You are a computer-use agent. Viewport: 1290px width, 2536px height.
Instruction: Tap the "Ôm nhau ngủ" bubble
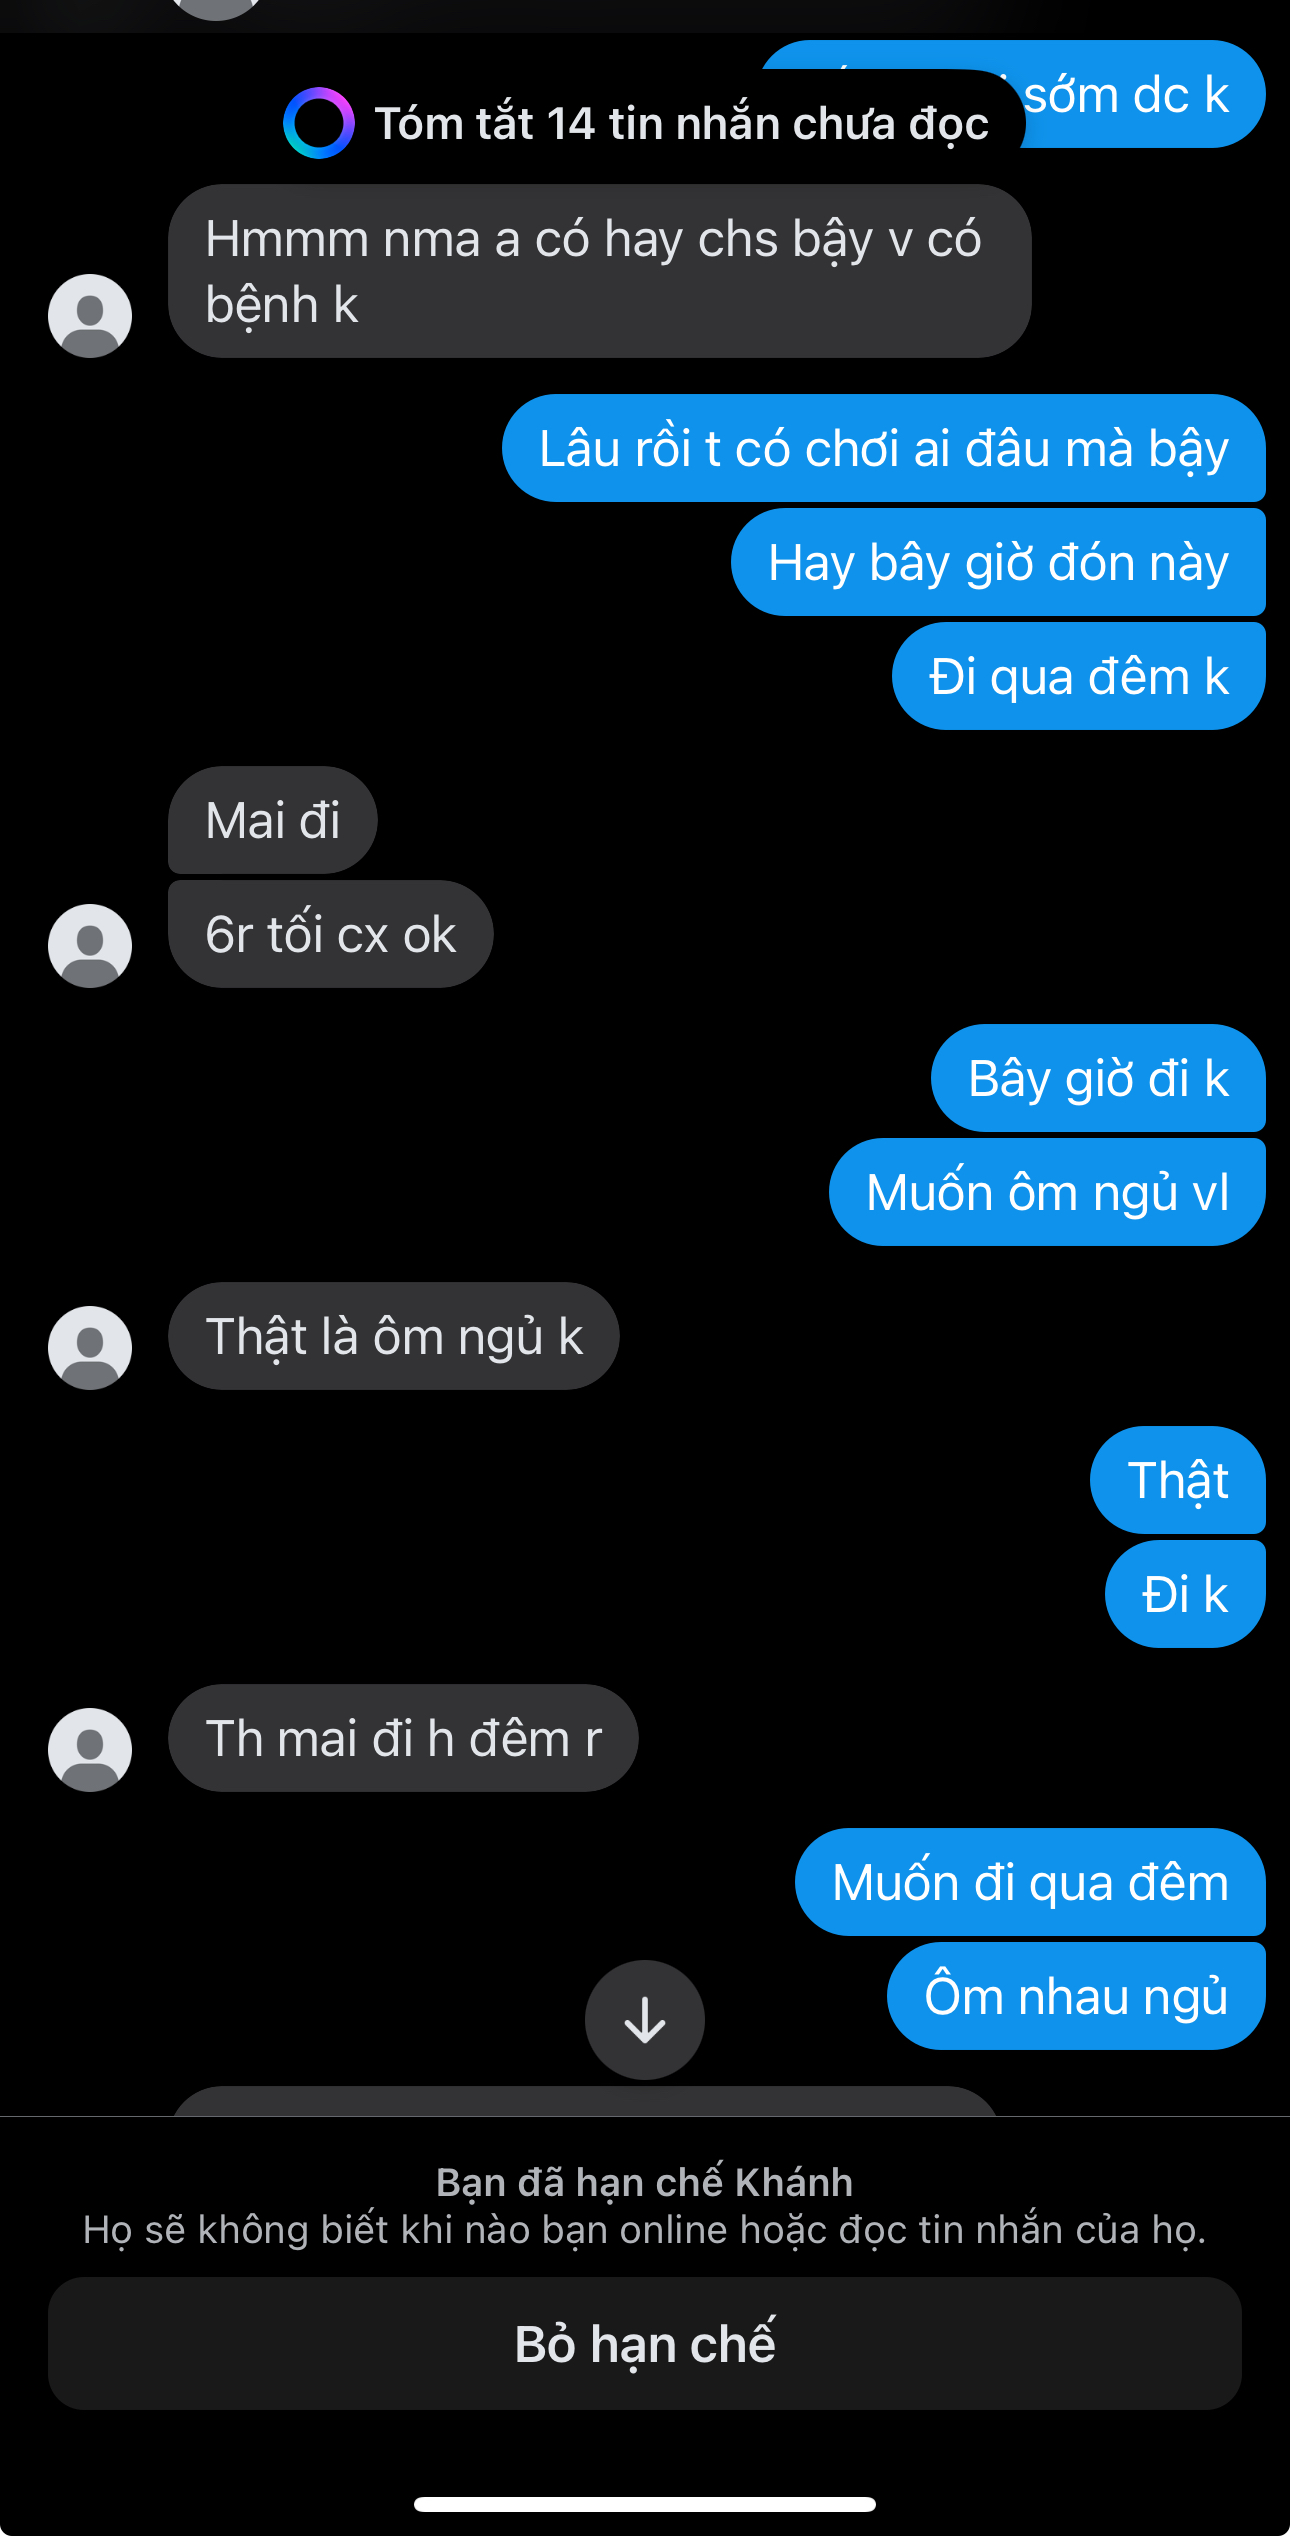(1076, 1996)
